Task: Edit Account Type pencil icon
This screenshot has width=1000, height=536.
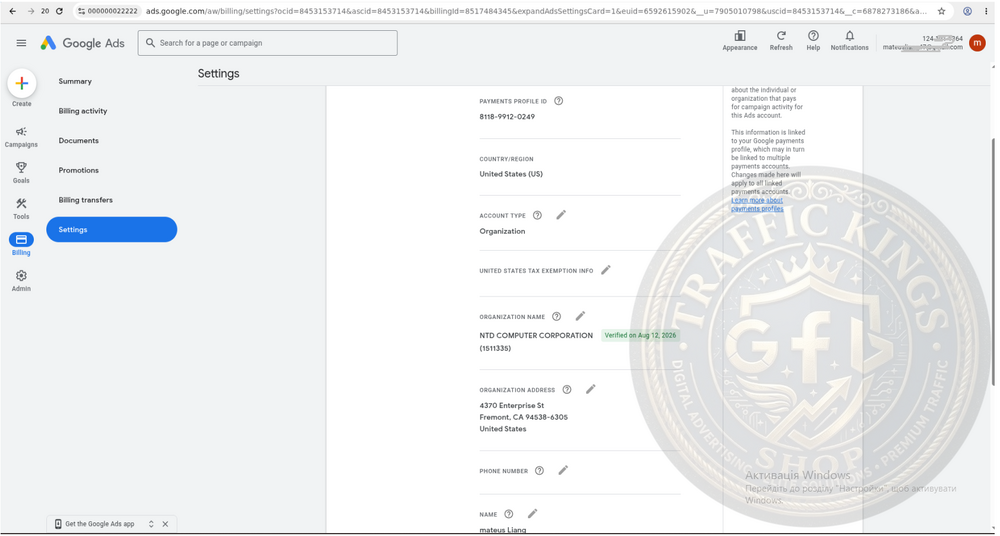Action: point(561,215)
